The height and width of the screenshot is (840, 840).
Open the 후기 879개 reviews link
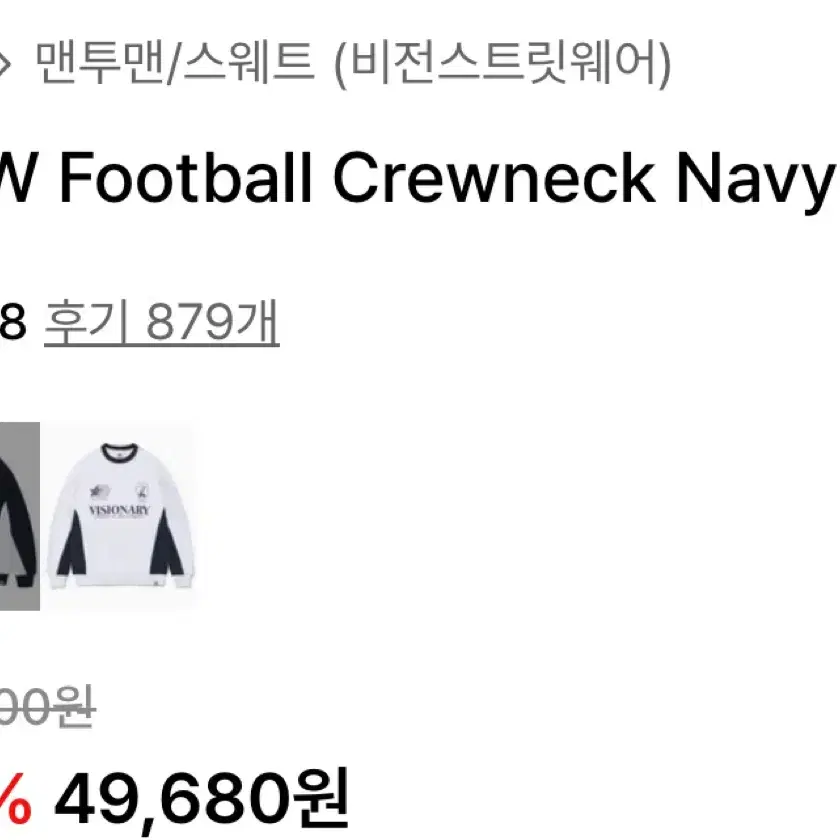click(162, 321)
